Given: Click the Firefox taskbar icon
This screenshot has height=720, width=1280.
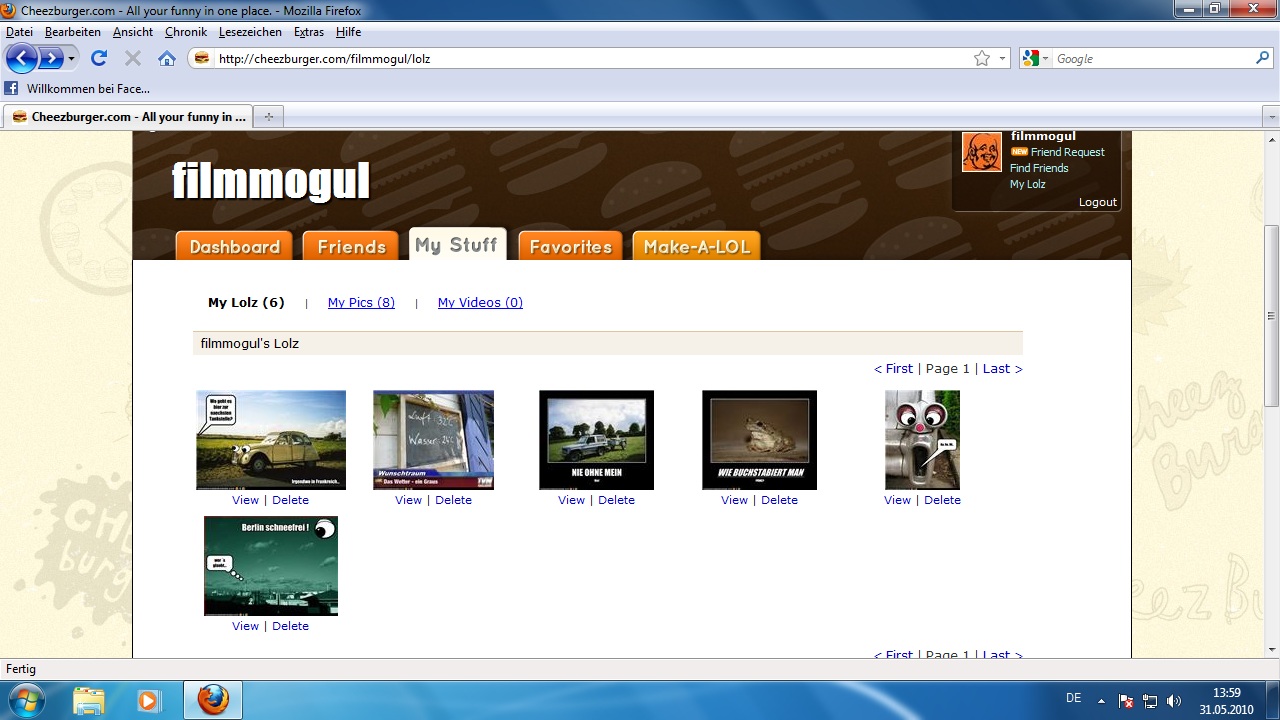Looking at the screenshot, I should [x=212, y=700].
